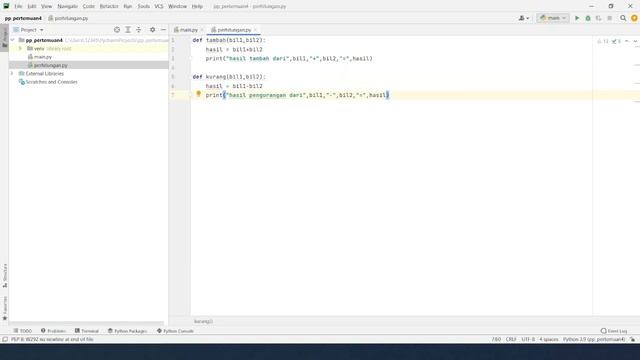Change file encoding in status bar
This screenshot has height=360, width=640.
[x=528, y=339]
